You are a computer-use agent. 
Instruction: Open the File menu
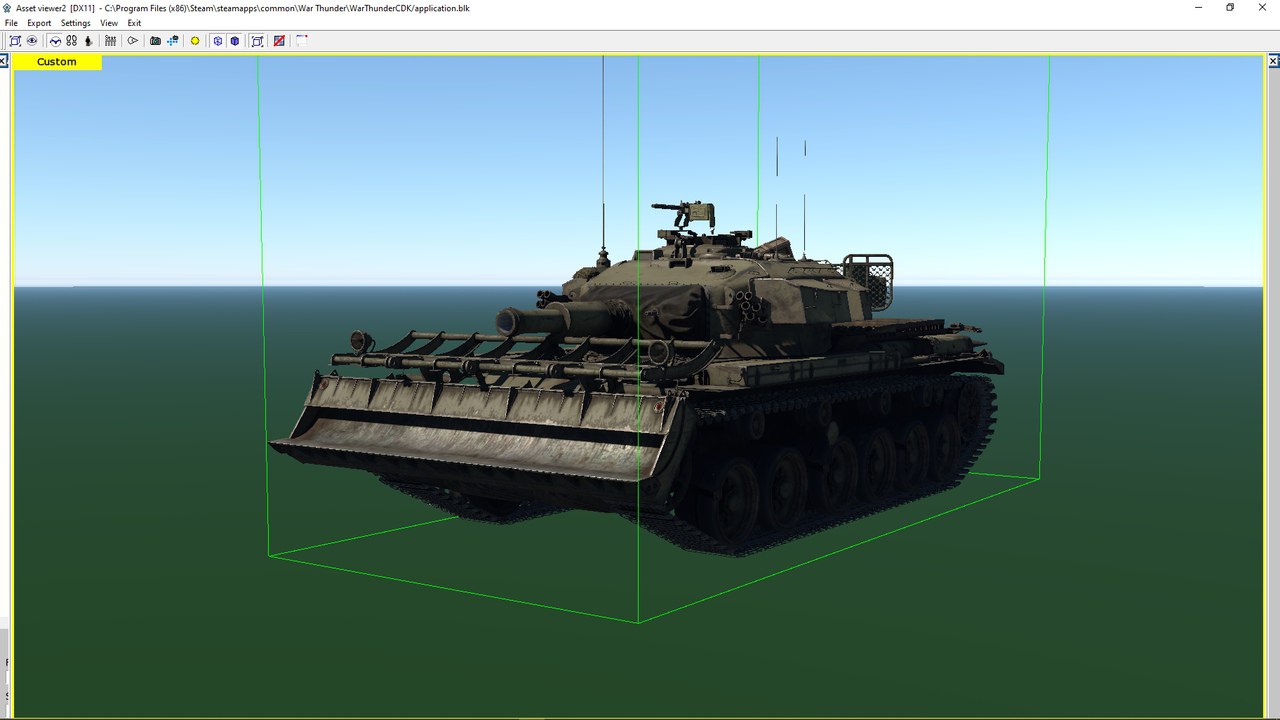tap(11, 23)
